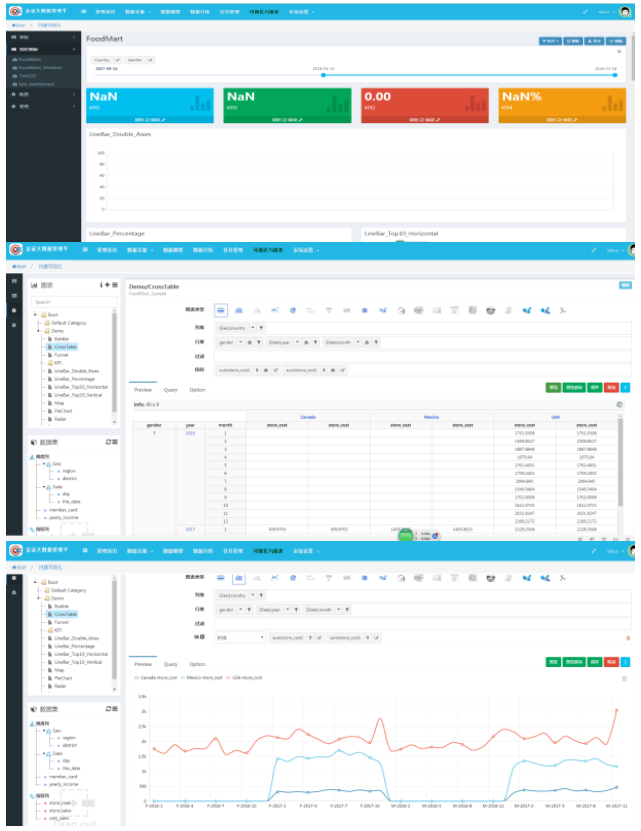Click year 2017 in the cross table
641x831 pixels.
point(190,529)
